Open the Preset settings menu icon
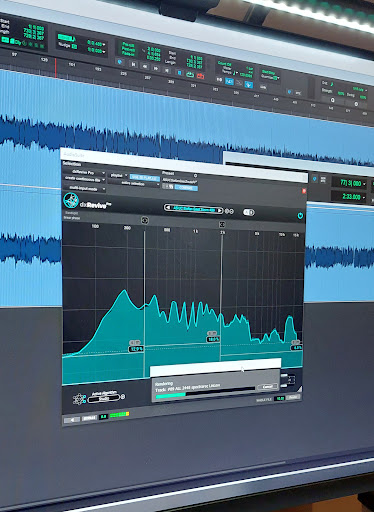 [x=195, y=176]
